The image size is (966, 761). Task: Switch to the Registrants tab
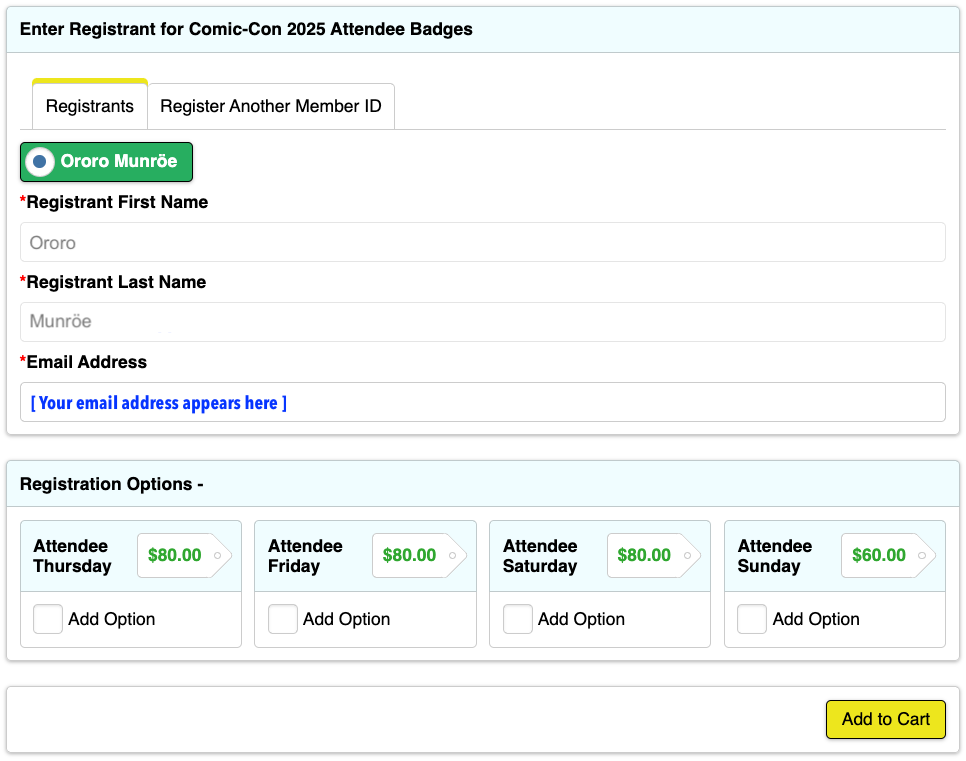coord(89,105)
